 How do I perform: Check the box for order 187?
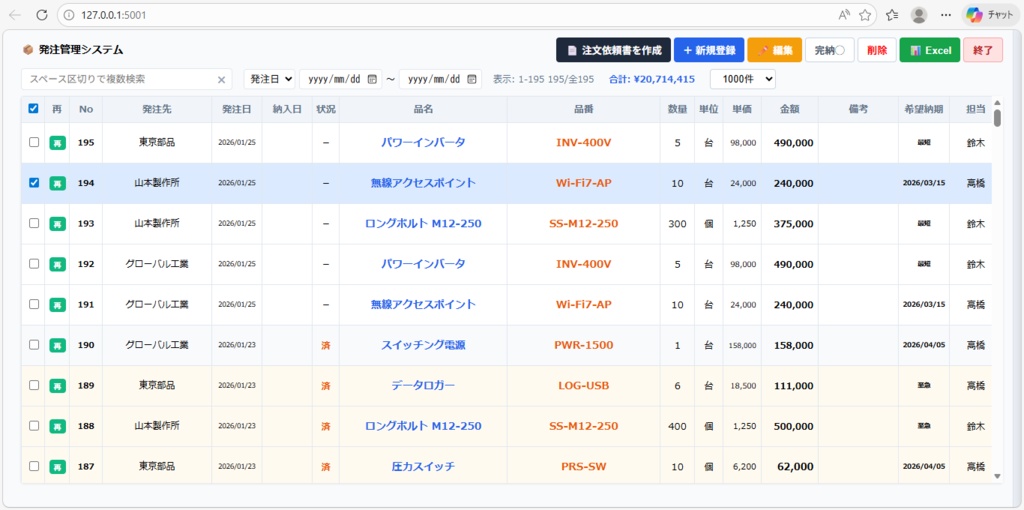point(34,466)
